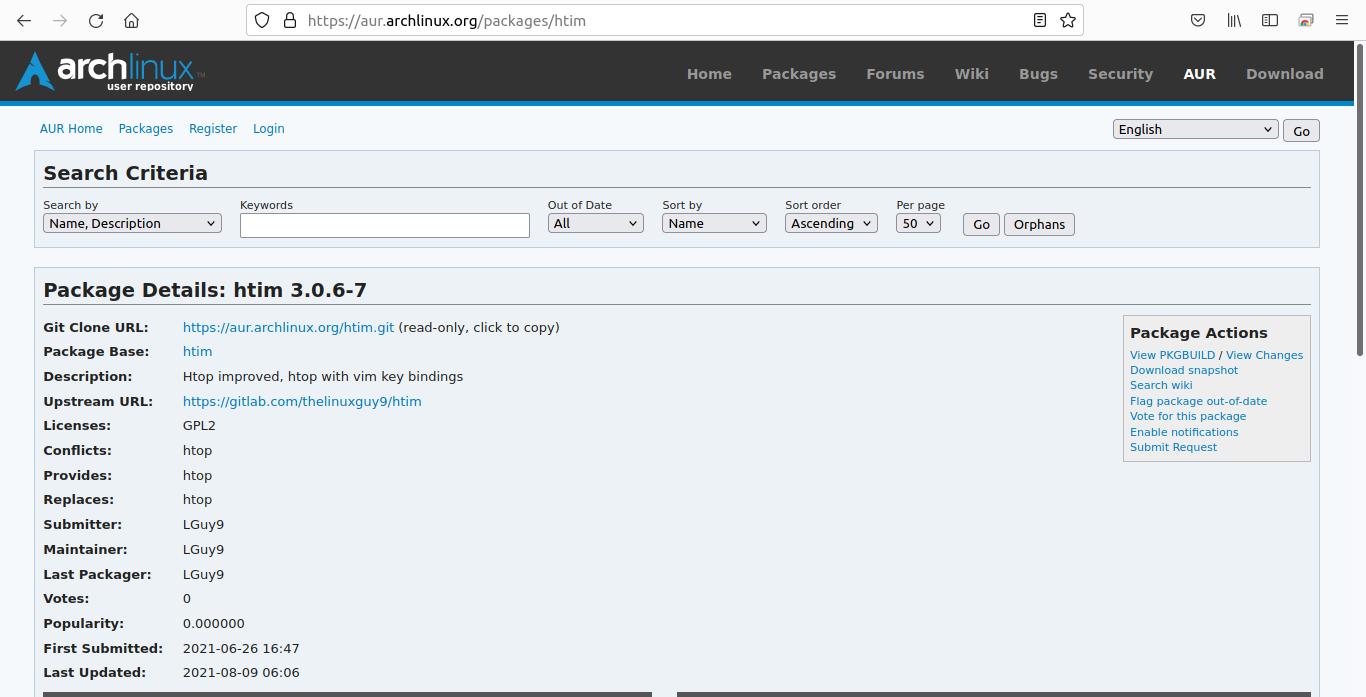The height and width of the screenshot is (697, 1366).
Task: Expand the Sort by Name dropdown
Action: tap(714, 223)
